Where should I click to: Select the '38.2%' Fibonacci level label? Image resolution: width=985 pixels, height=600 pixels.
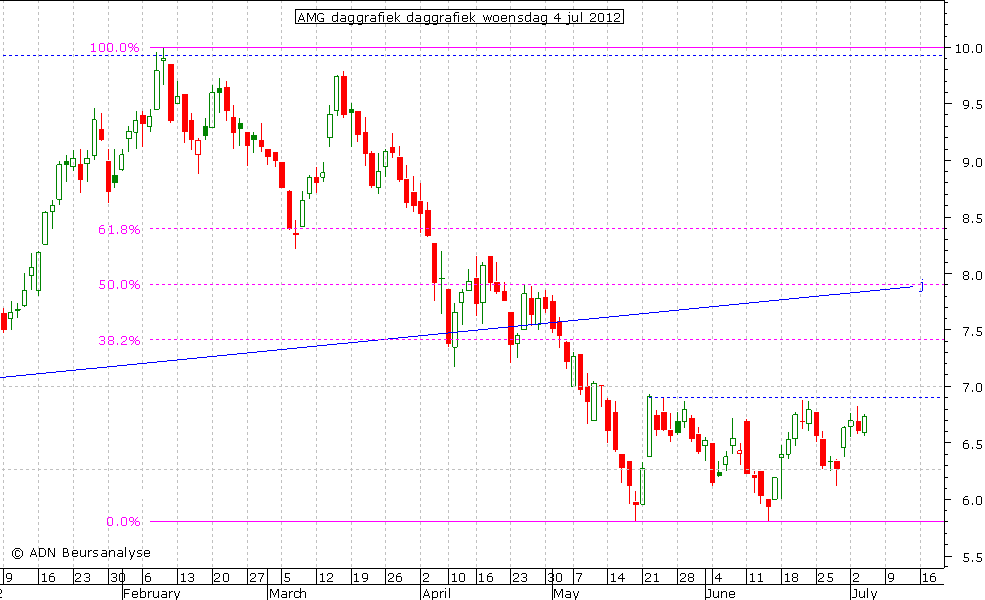(119, 341)
